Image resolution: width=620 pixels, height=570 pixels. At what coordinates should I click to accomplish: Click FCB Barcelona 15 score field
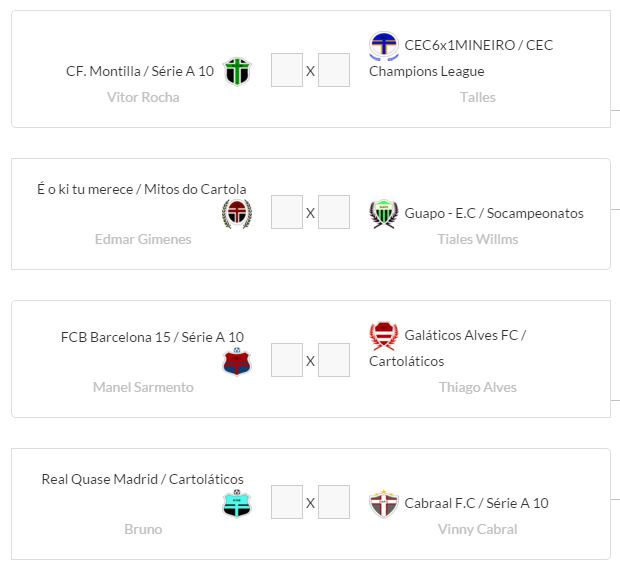pyautogui.click(x=287, y=360)
